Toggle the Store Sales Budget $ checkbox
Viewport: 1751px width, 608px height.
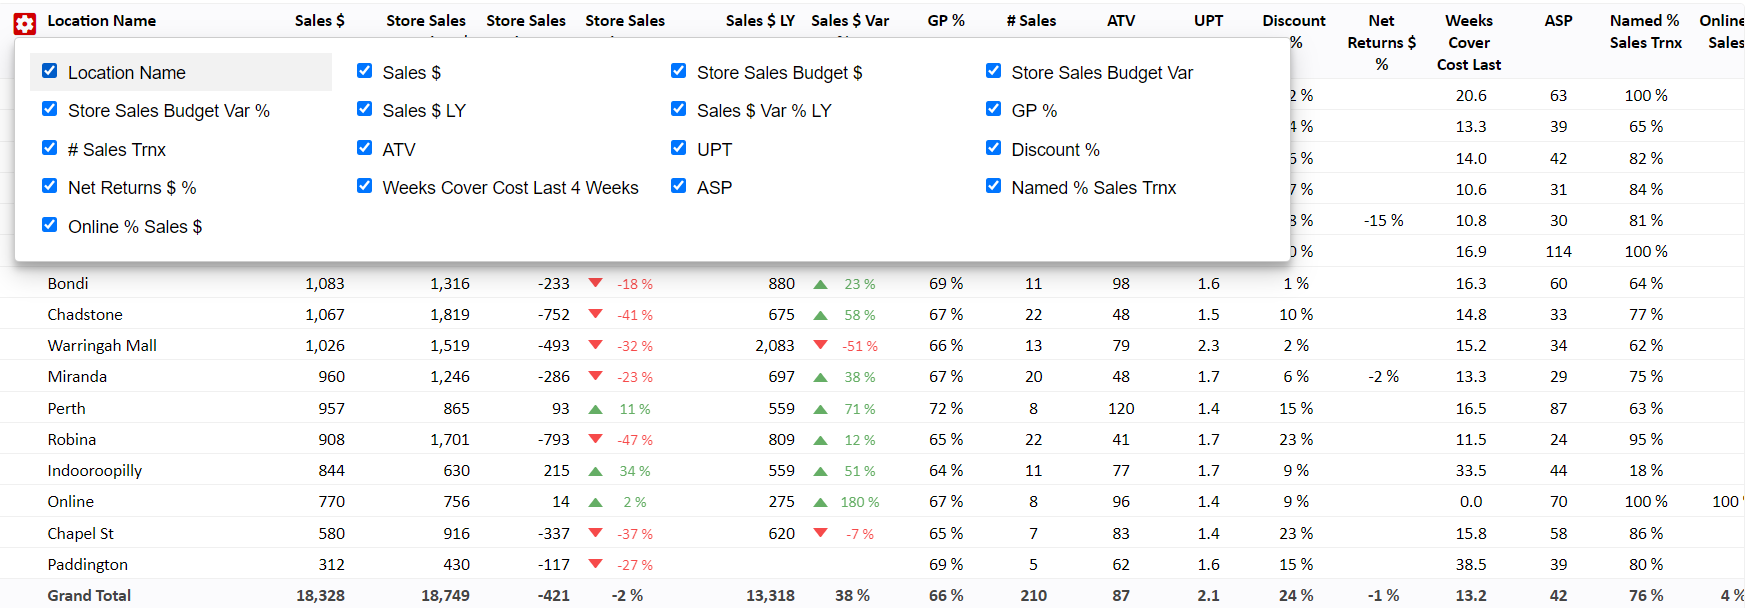click(679, 71)
